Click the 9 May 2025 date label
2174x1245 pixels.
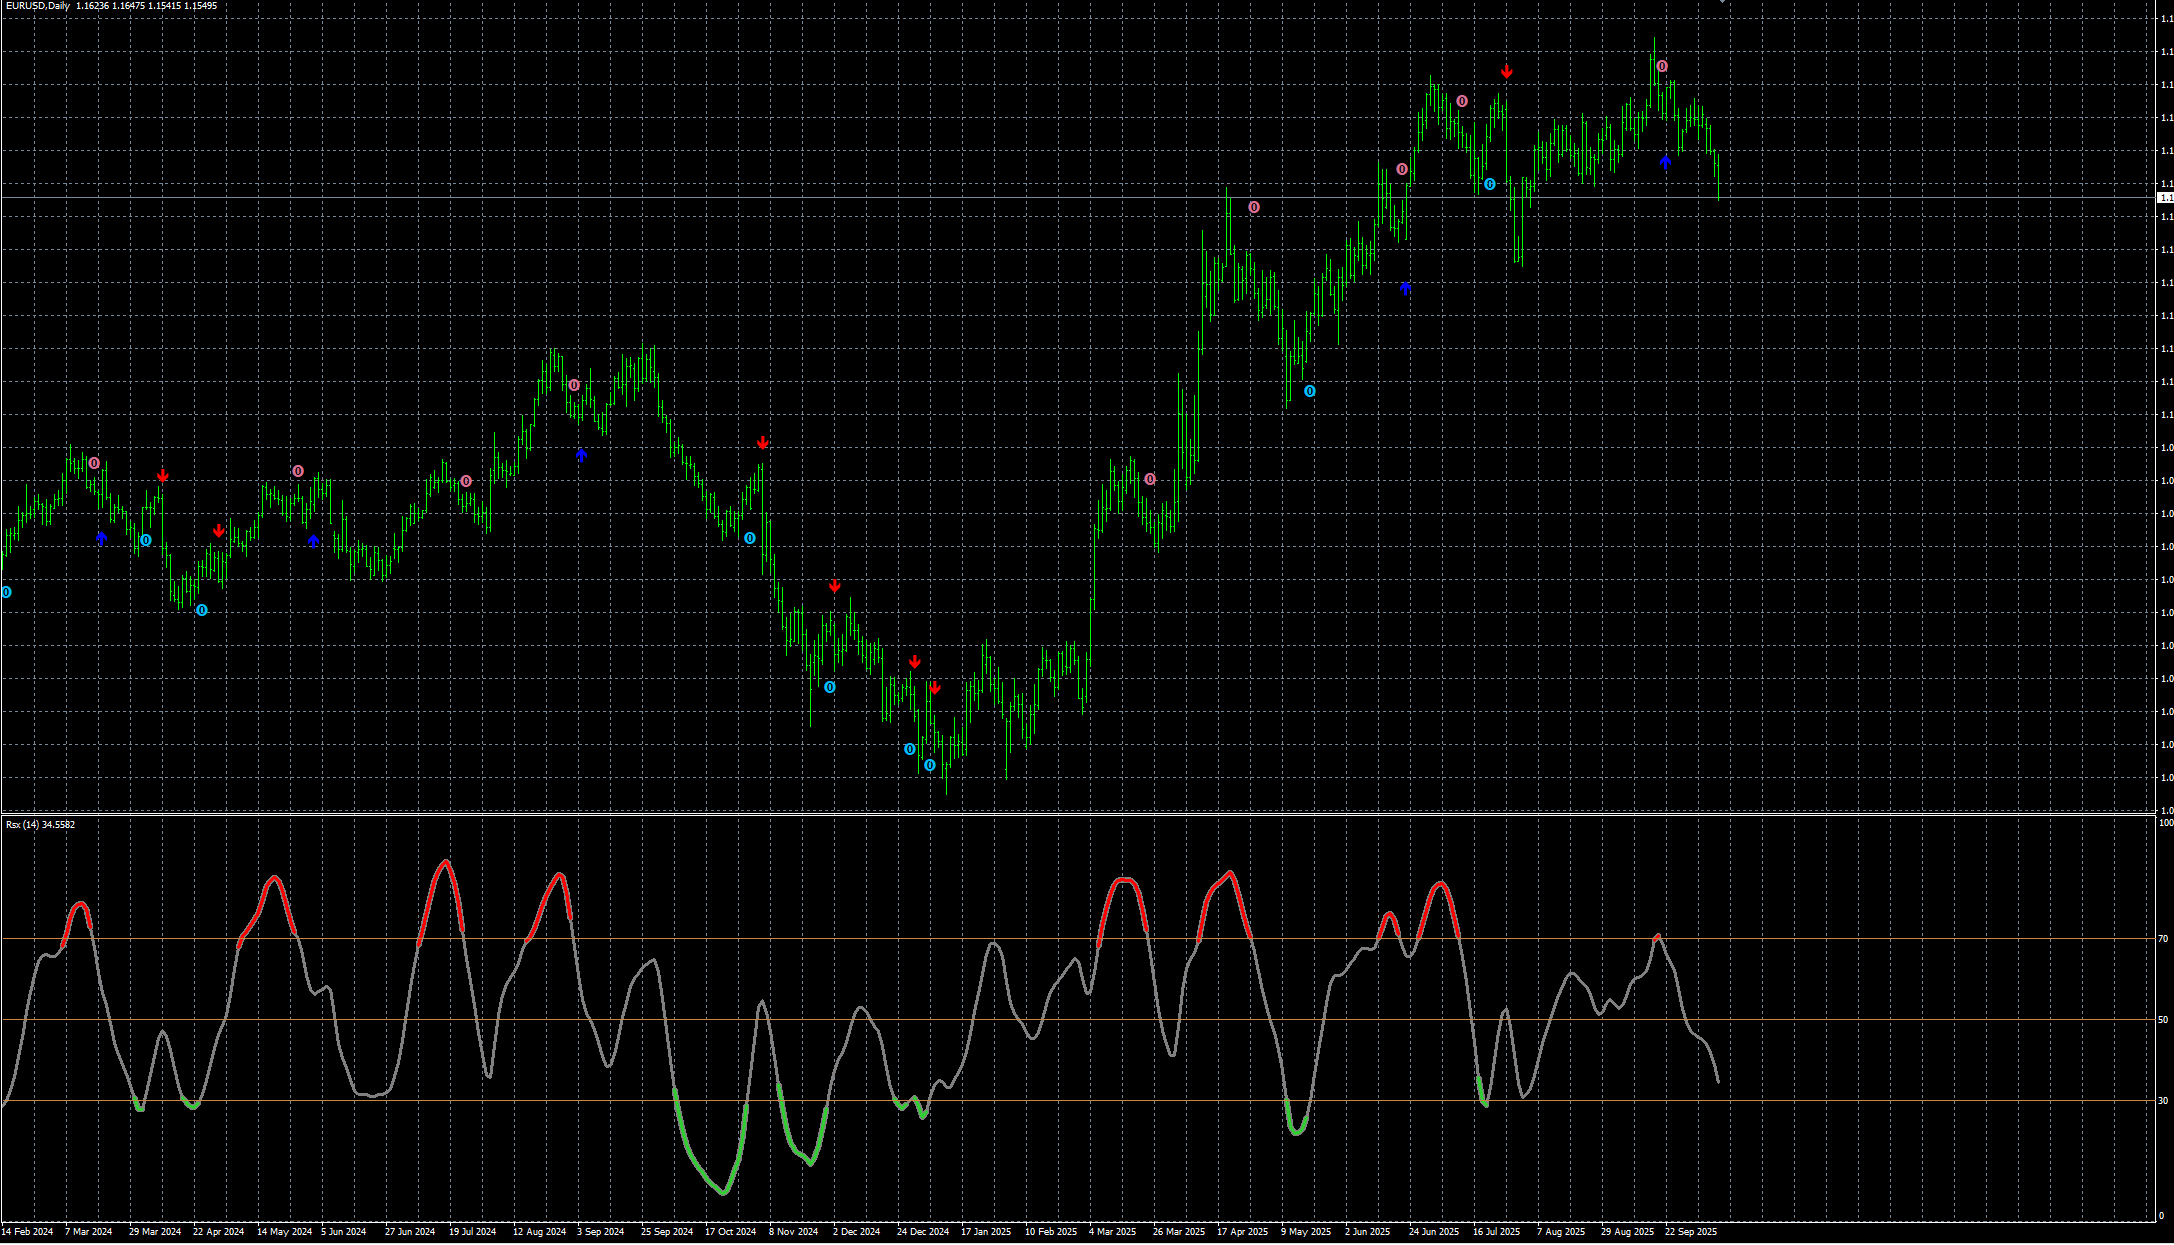click(1305, 1232)
